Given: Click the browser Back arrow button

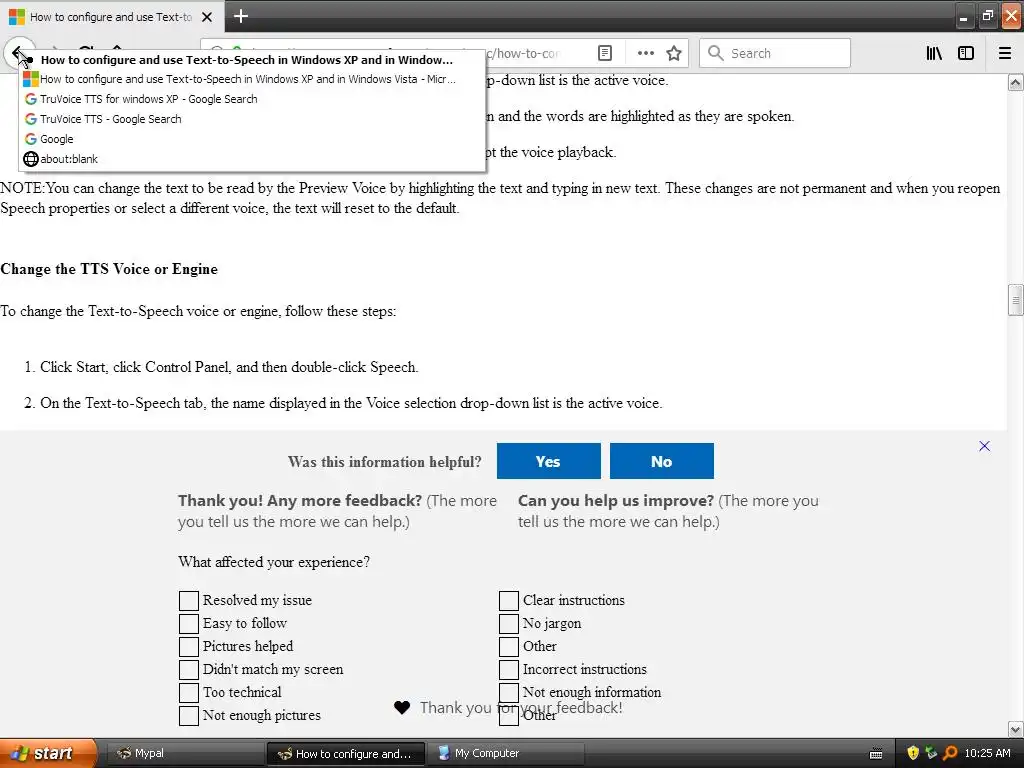Looking at the screenshot, I should click(x=18, y=52).
